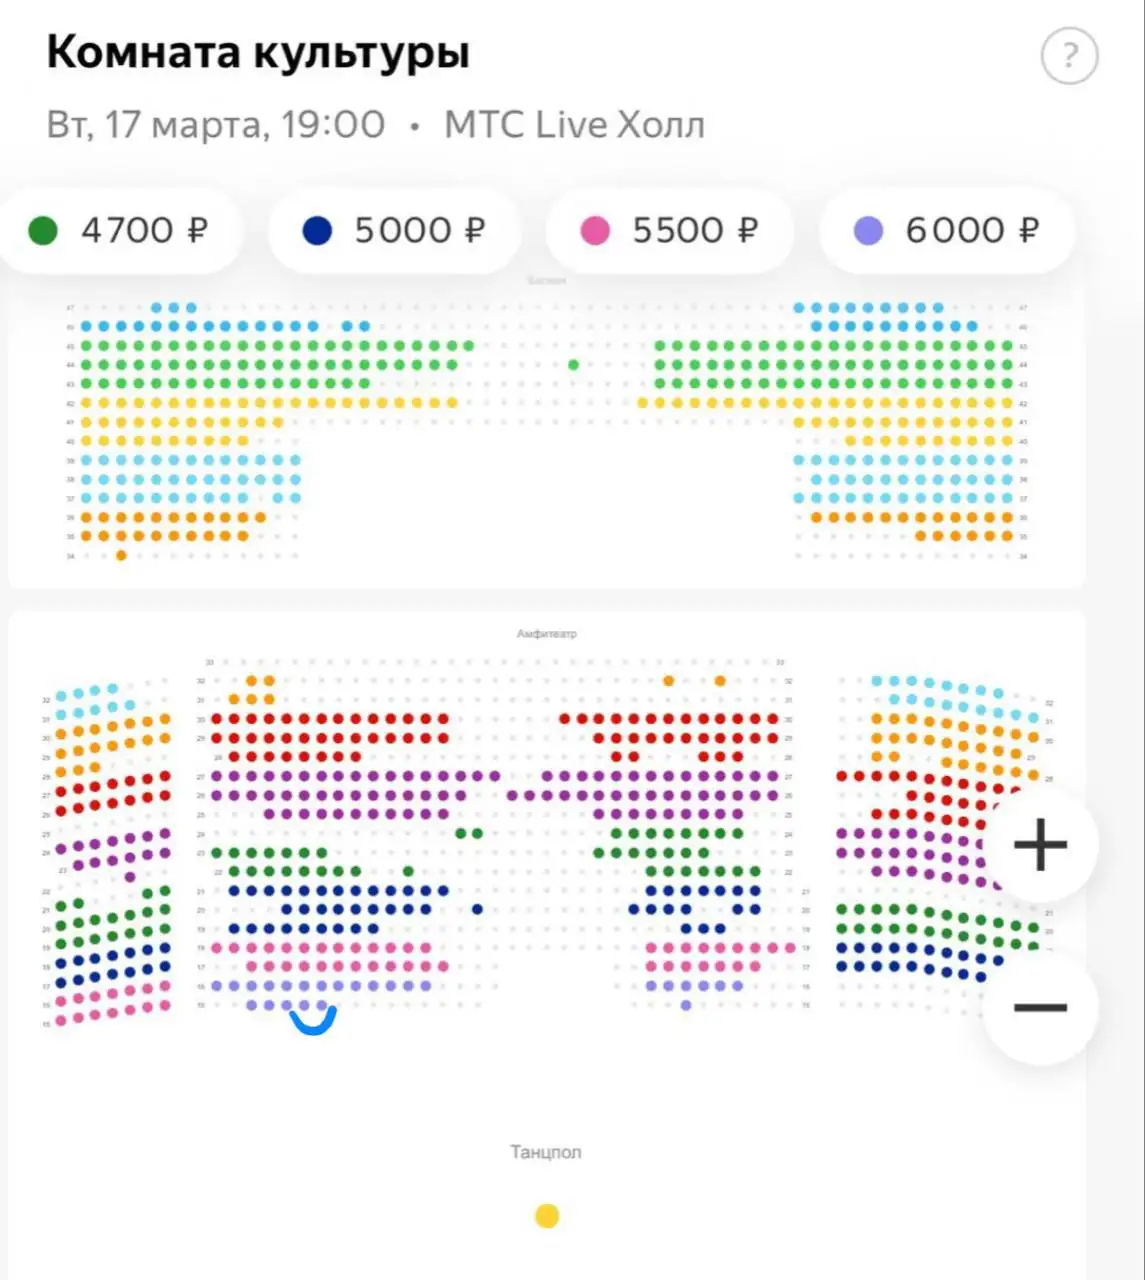1145x1280 pixels.
Task: Pick the lone green seat in balcony center
Action: coord(573,365)
